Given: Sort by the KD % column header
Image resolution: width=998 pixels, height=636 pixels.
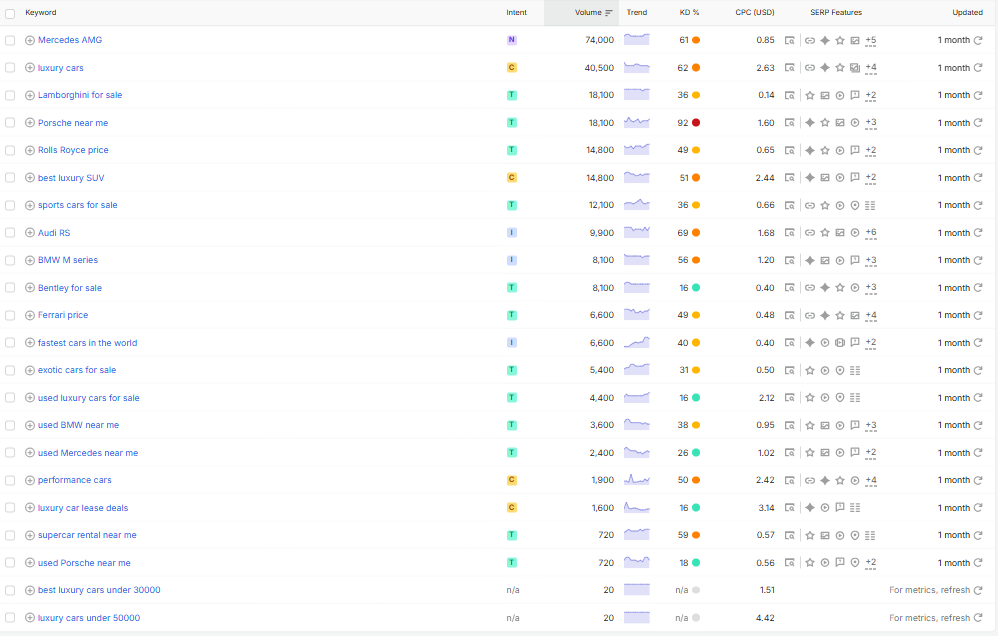Looking at the screenshot, I should pyautogui.click(x=689, y=13).
